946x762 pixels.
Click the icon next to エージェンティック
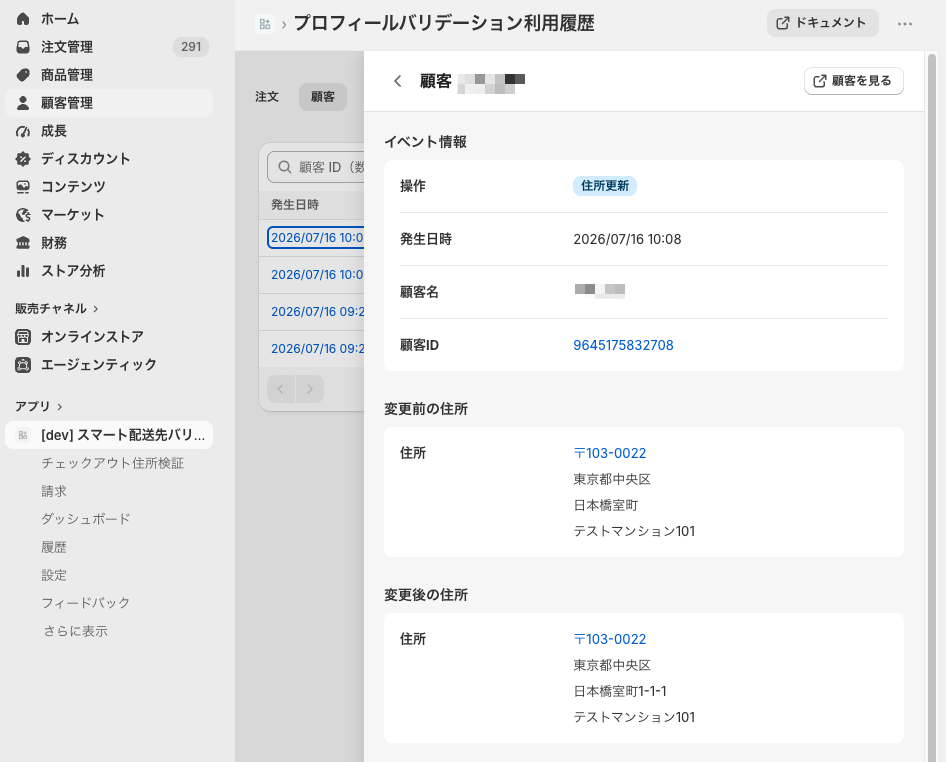point(23,364)
